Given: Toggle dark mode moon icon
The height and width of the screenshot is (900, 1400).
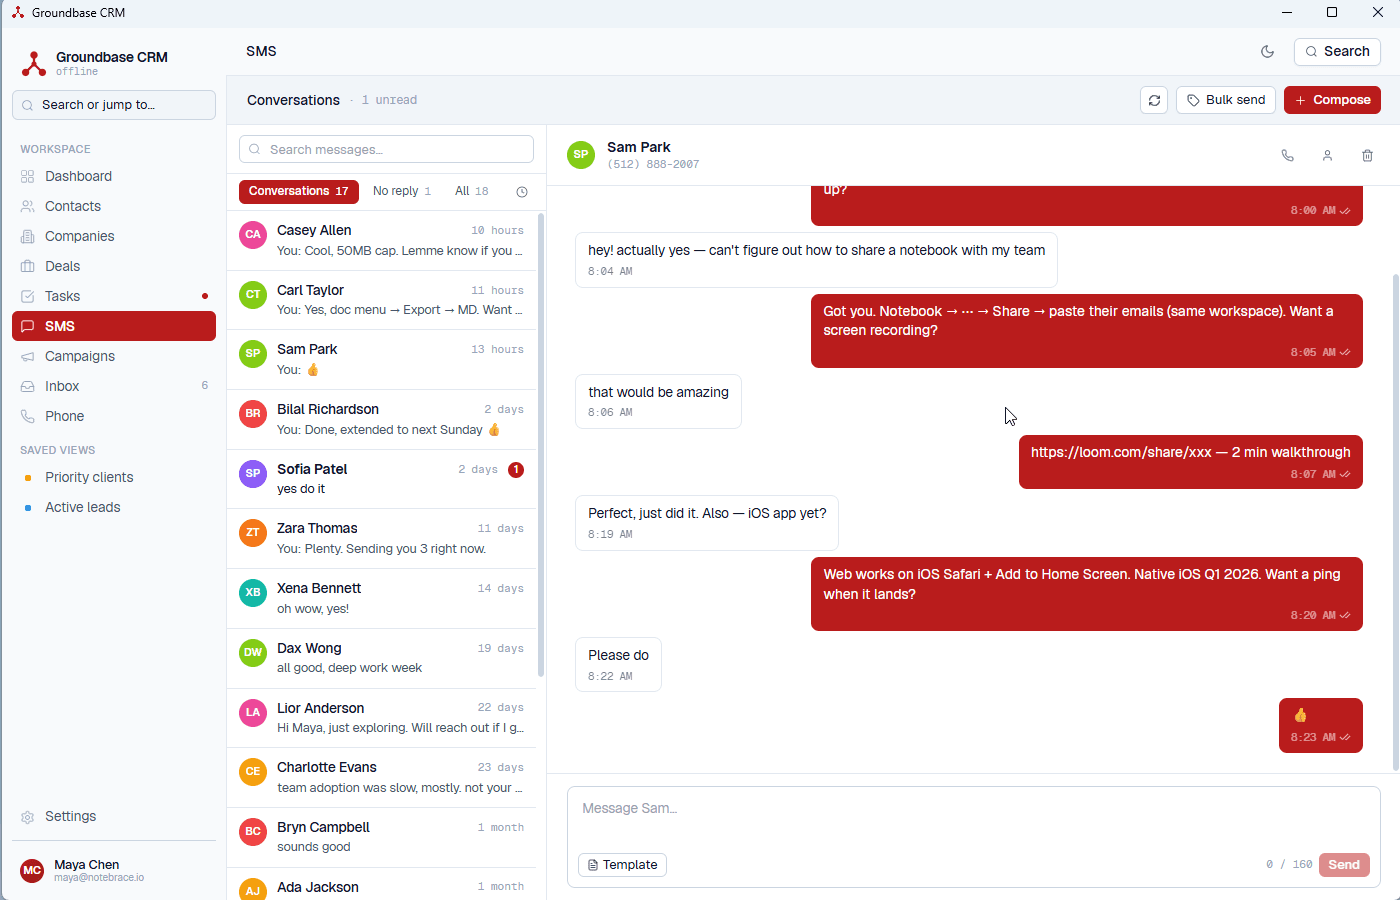Looking at the screenshot, I should (x=1267, y=52).
